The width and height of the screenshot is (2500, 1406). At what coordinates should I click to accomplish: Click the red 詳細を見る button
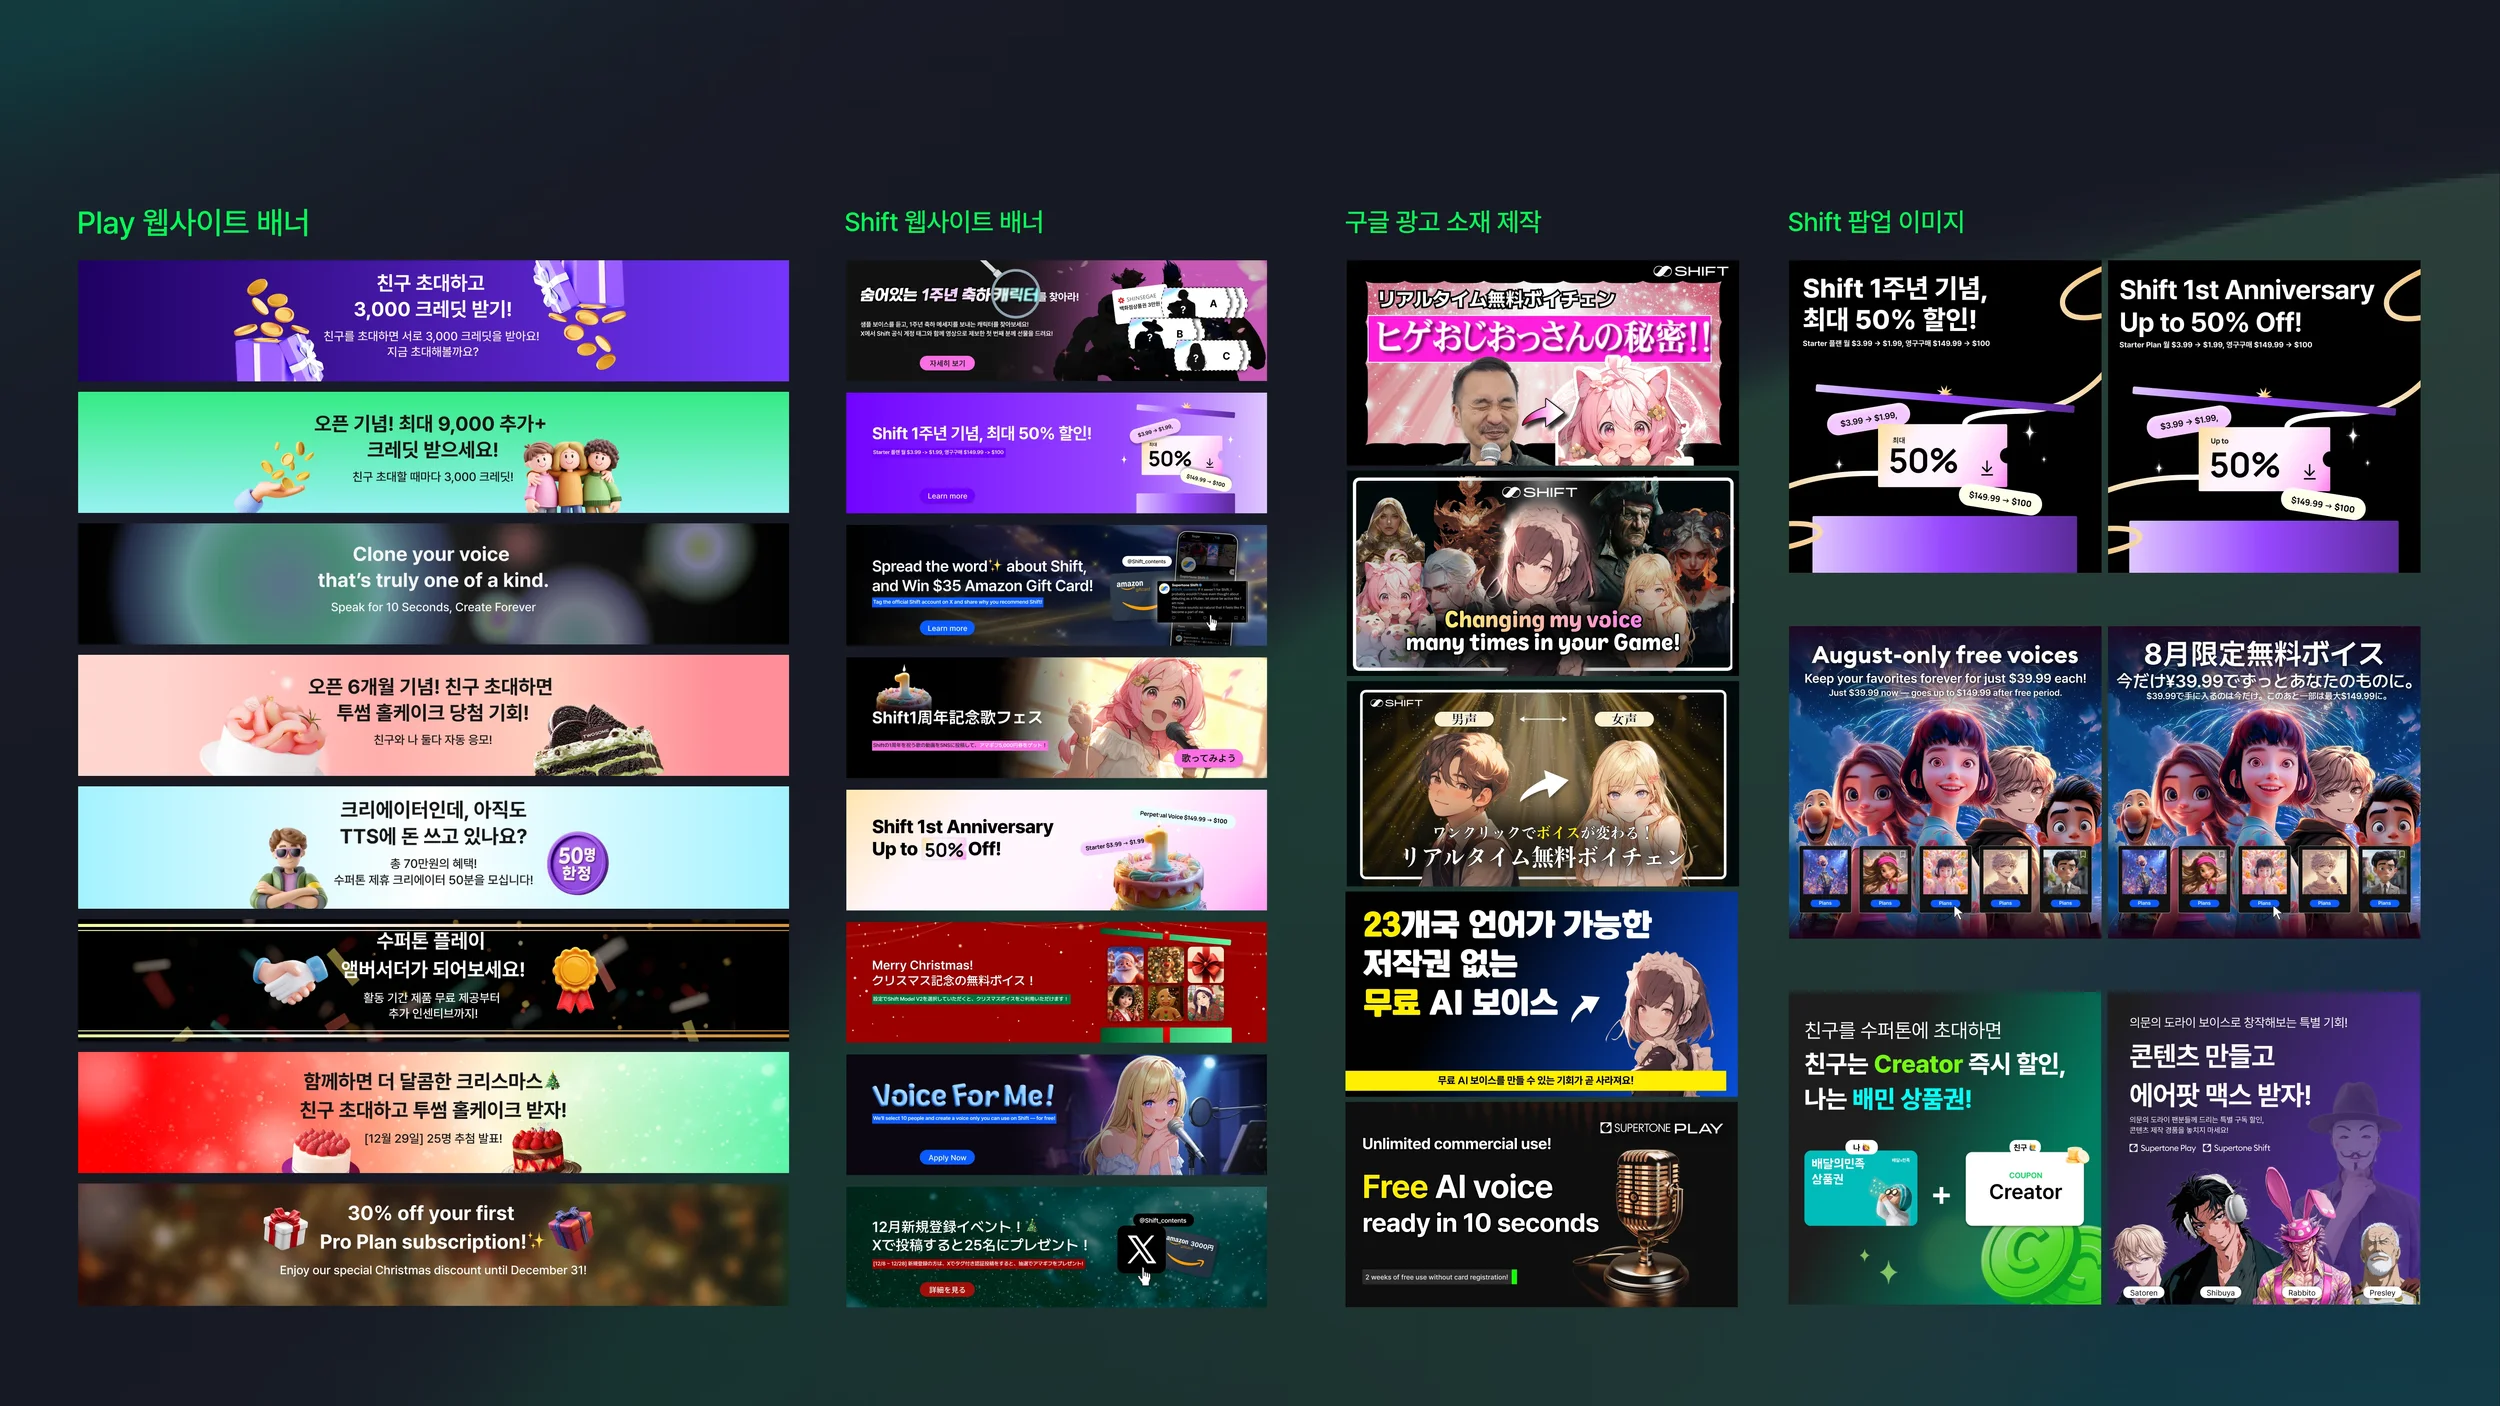[946, 1290]
